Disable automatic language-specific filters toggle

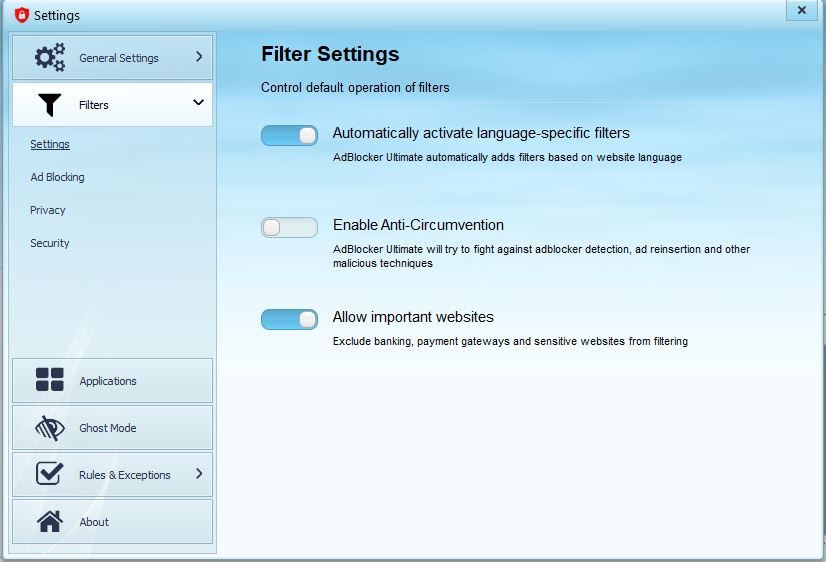coord(289,135)
